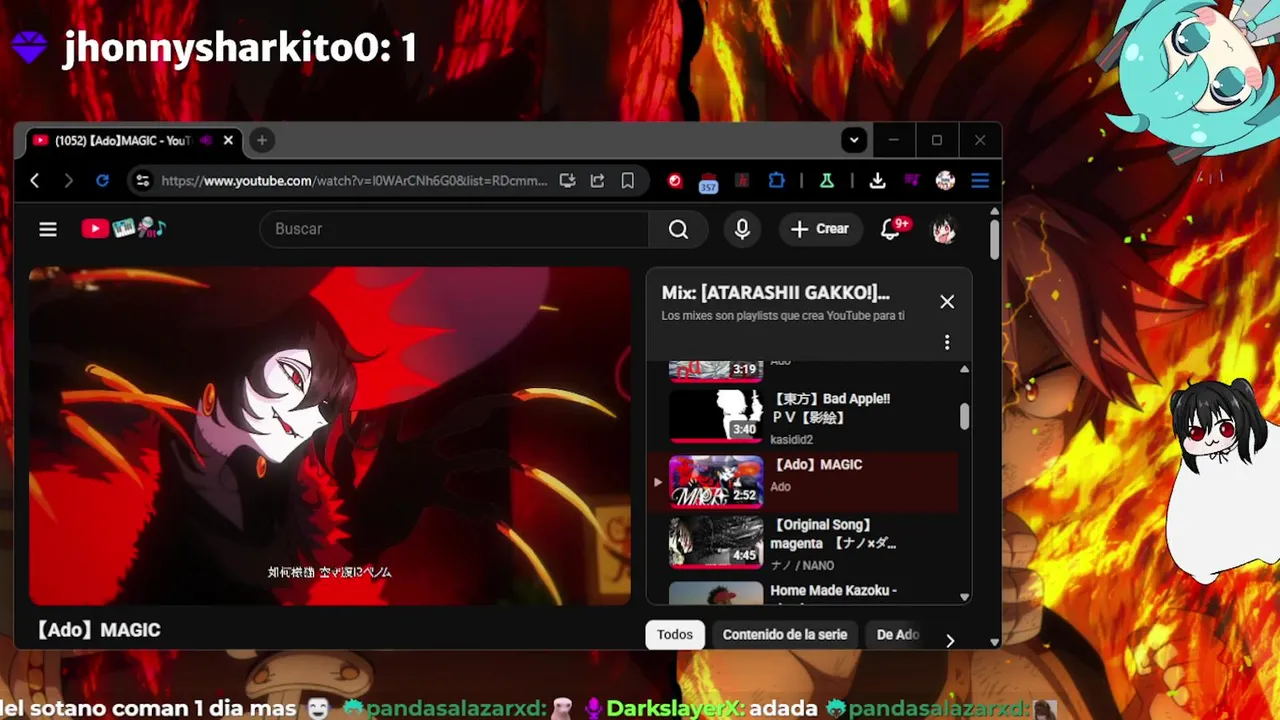Click Ado channel name in playlist

[x=781, y=487]
